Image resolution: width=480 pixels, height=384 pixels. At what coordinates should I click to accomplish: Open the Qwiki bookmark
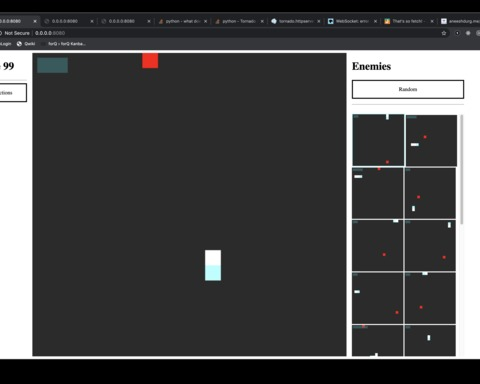[x=26, y=44]
